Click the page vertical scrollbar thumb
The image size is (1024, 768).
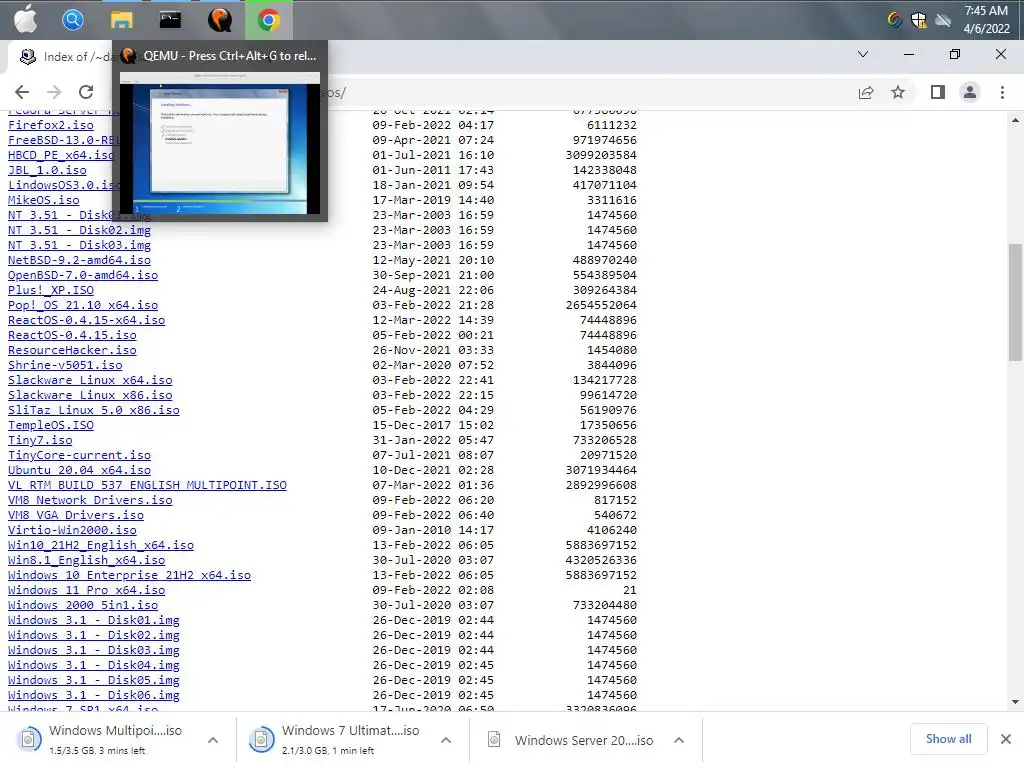1015,302
